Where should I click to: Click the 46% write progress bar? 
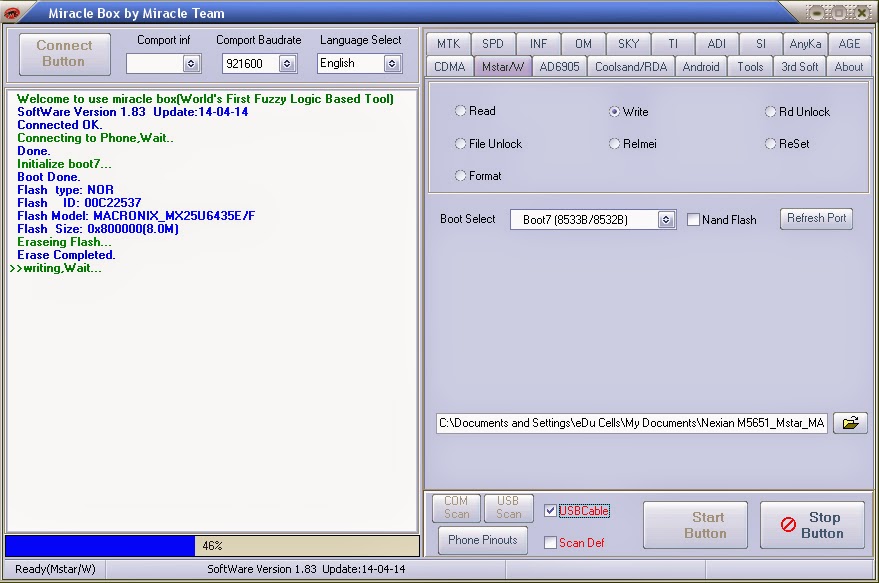pyautogui.click(x=212, y=545)
